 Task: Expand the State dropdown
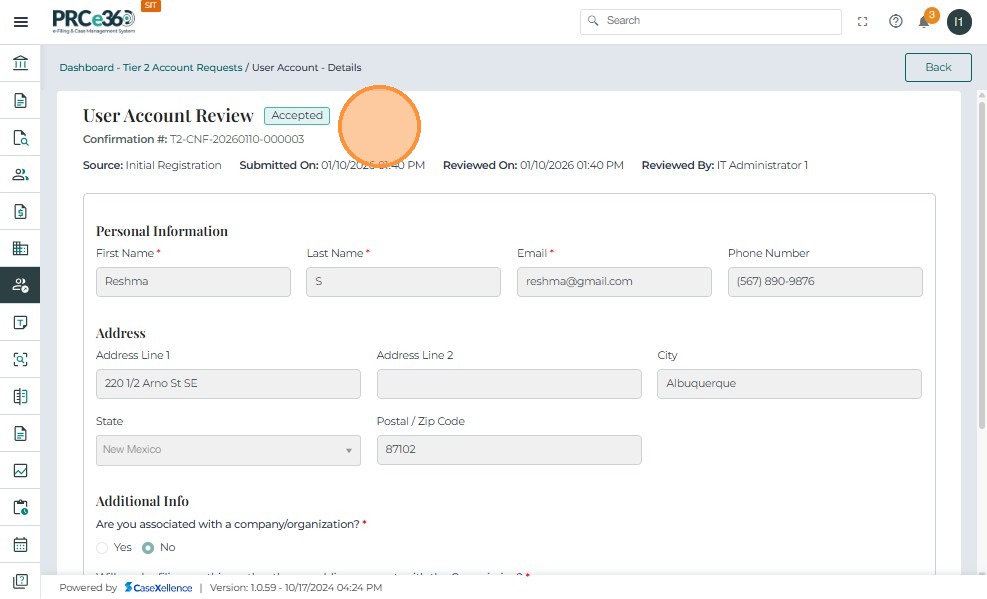(228, 450)
